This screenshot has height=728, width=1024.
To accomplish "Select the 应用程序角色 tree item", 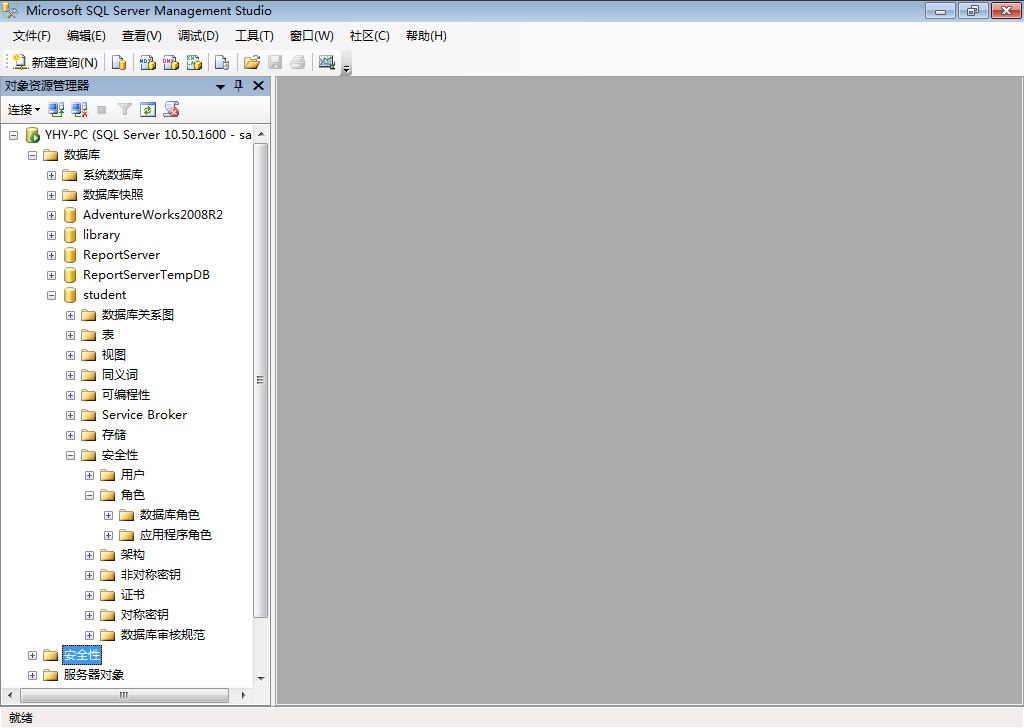I will point(176,535).
